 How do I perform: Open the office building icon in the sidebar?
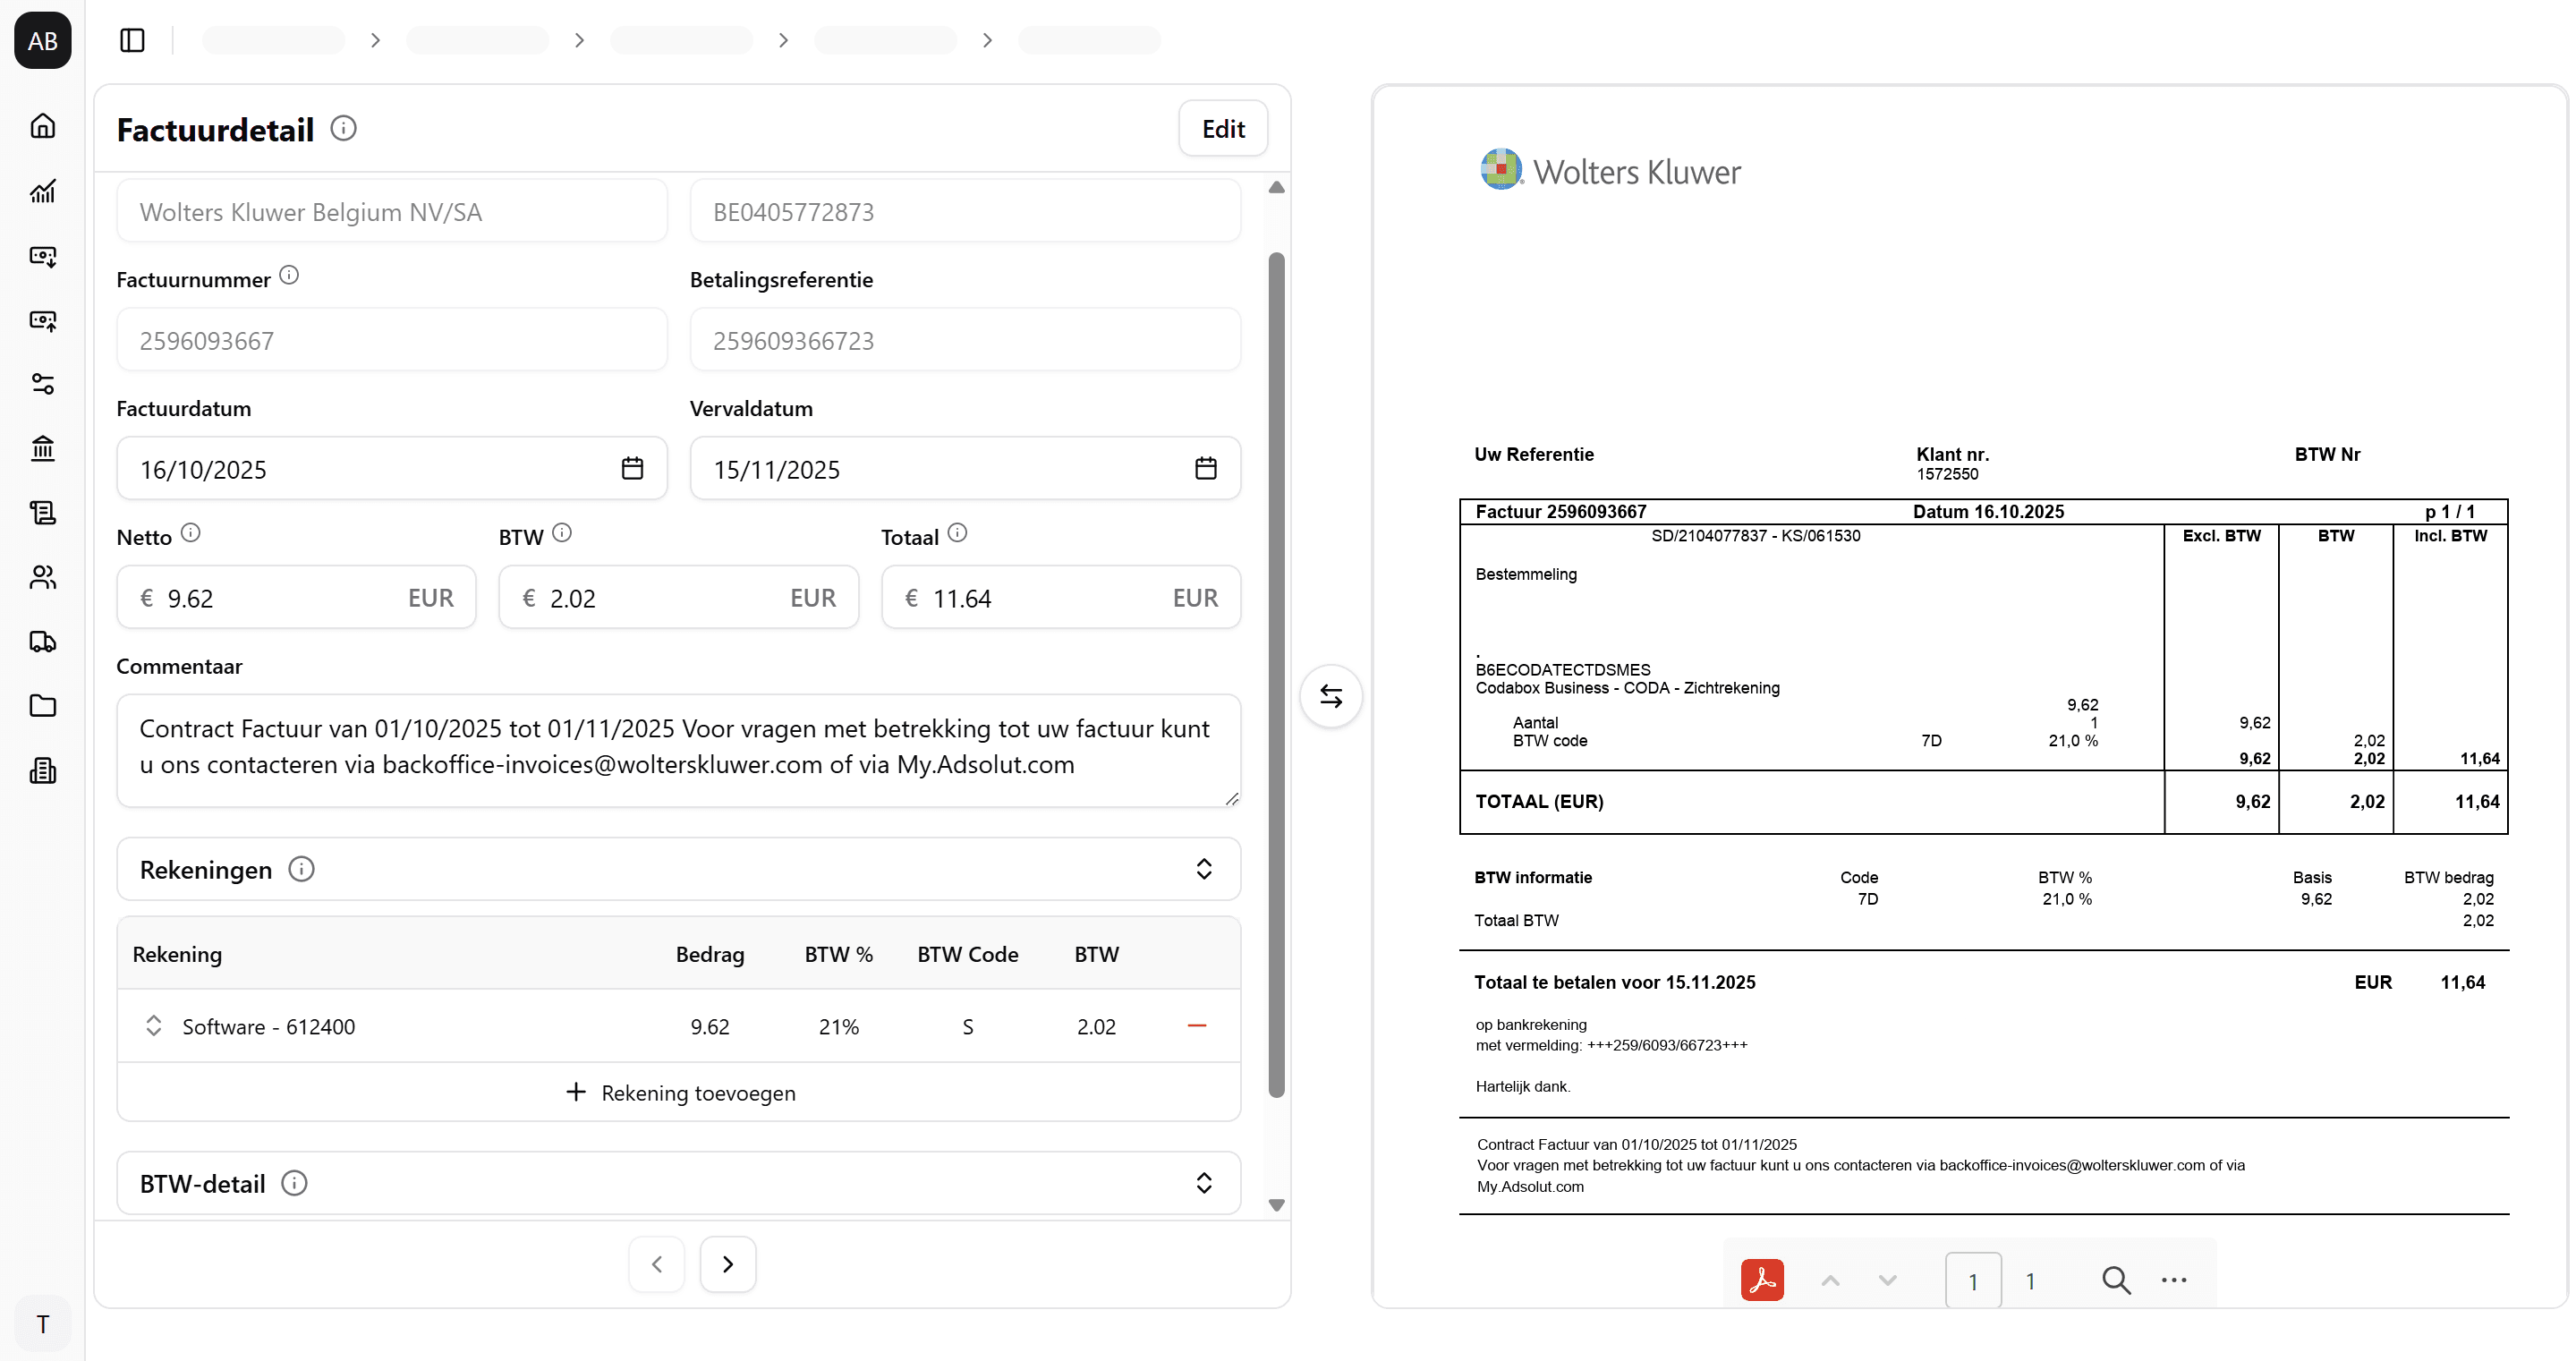pyautogui.click(x=42, y=770)
